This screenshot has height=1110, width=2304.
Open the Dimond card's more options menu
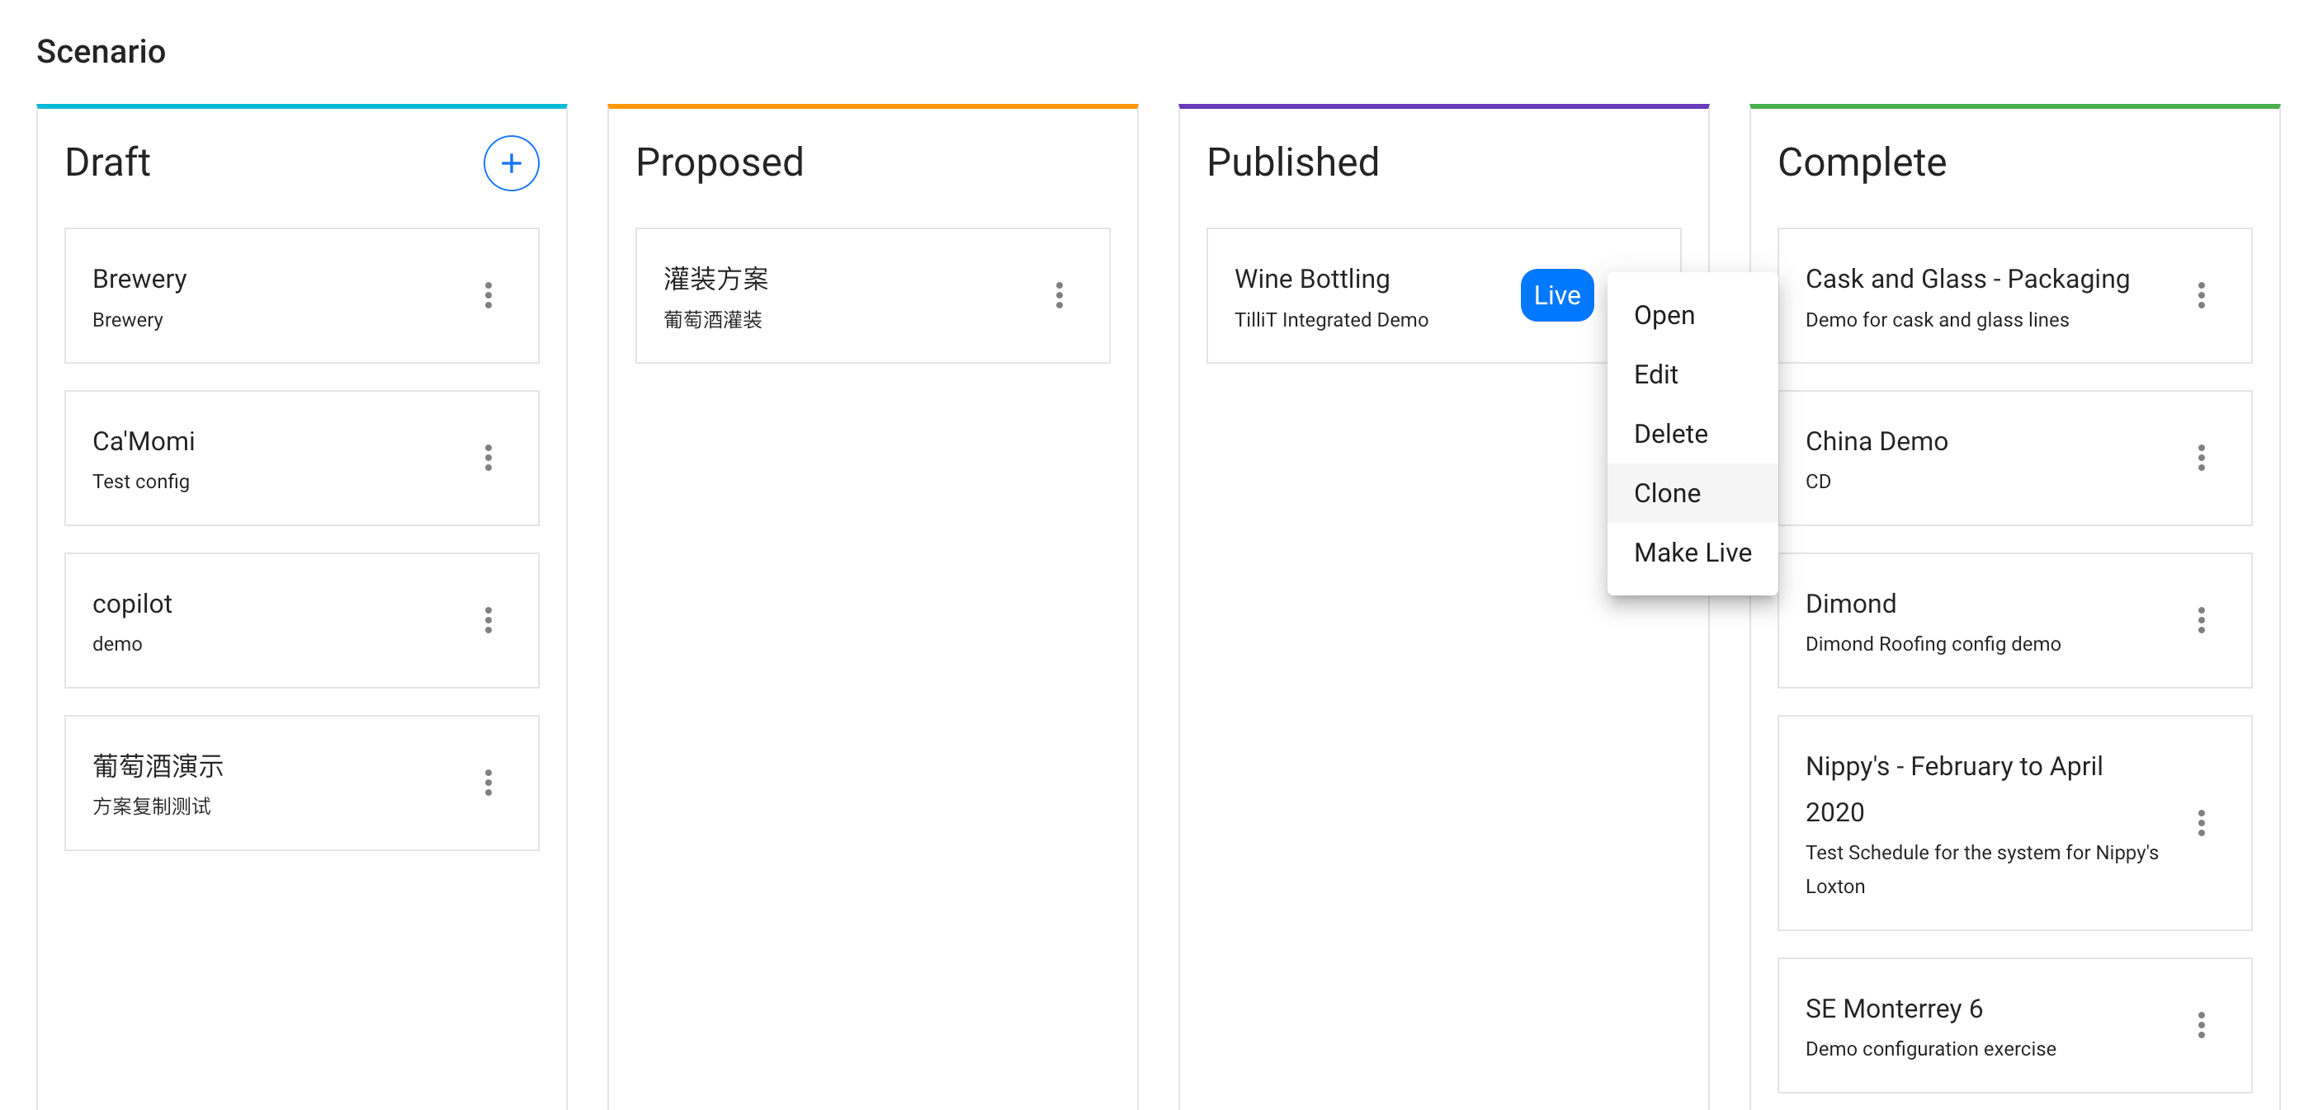pos(2201,620)
